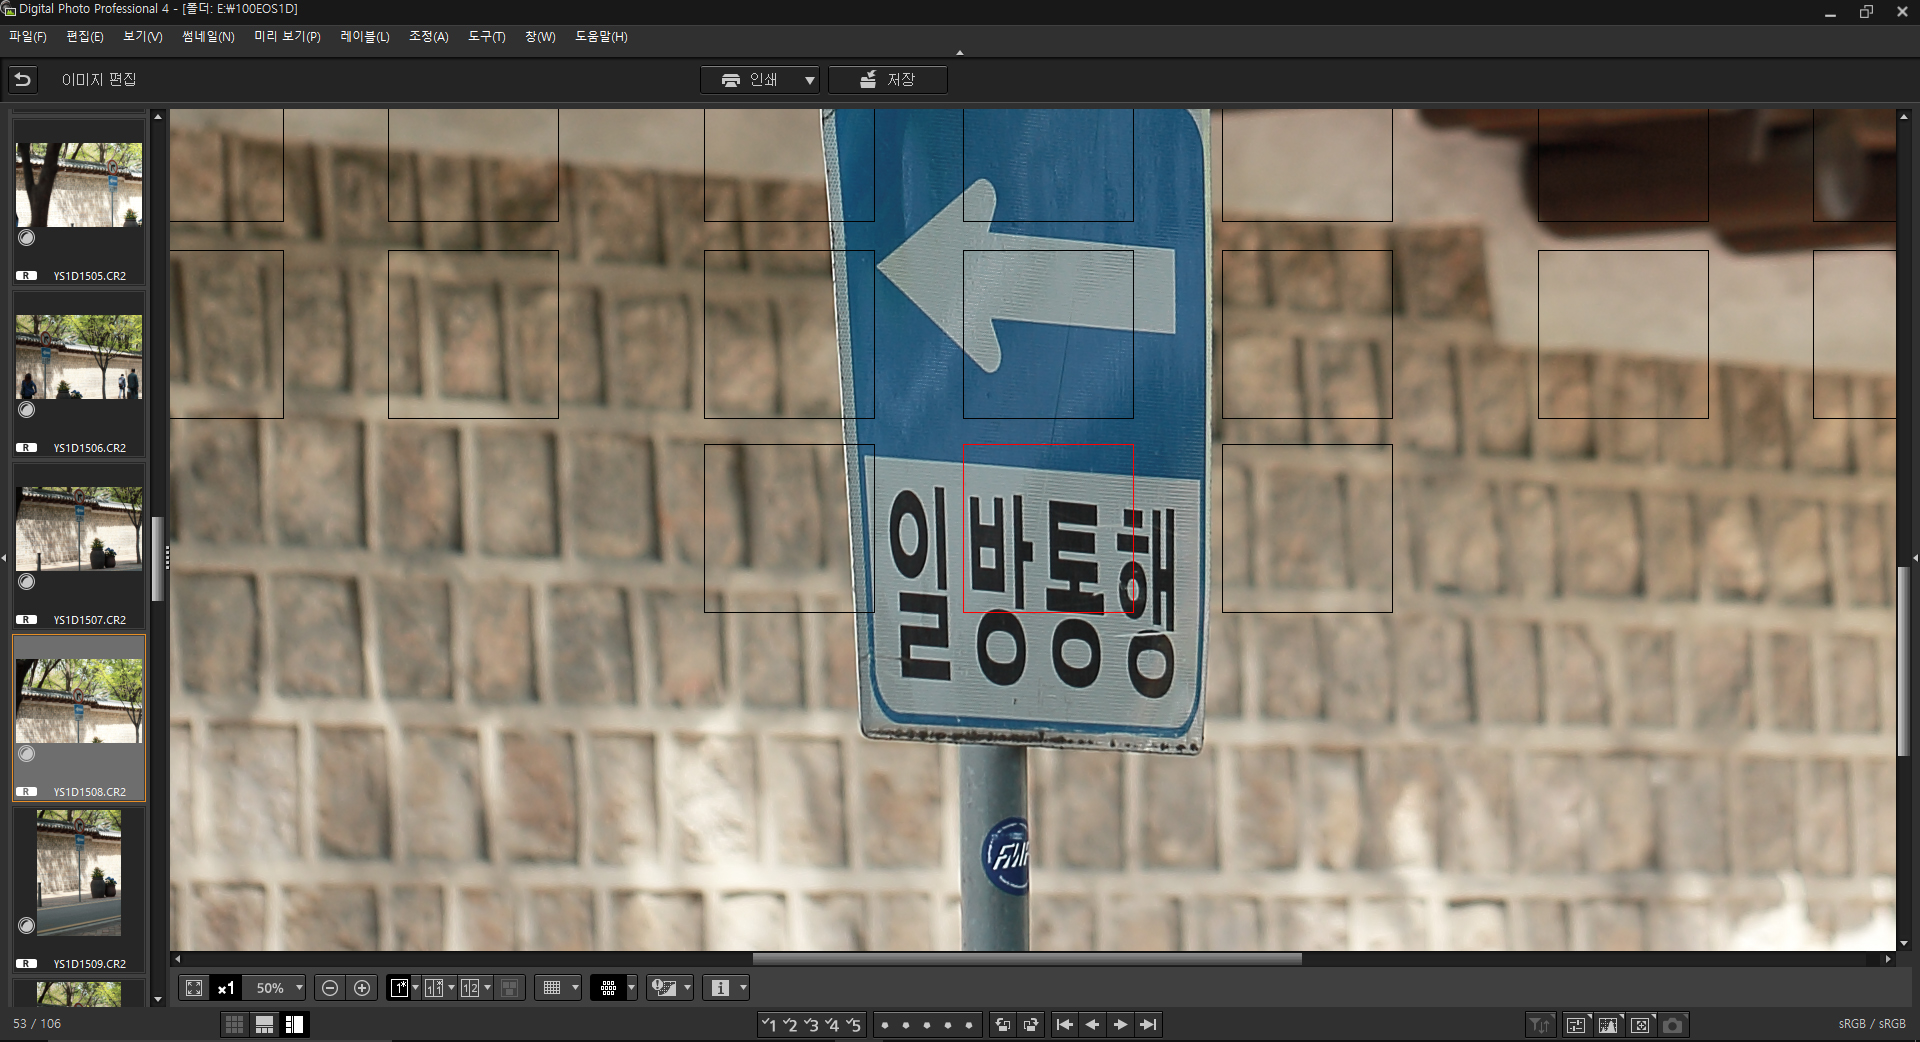The width and height of the screenshot is (1920, 1042).
Task: Go to the next image
Action: point(1120,1024)
